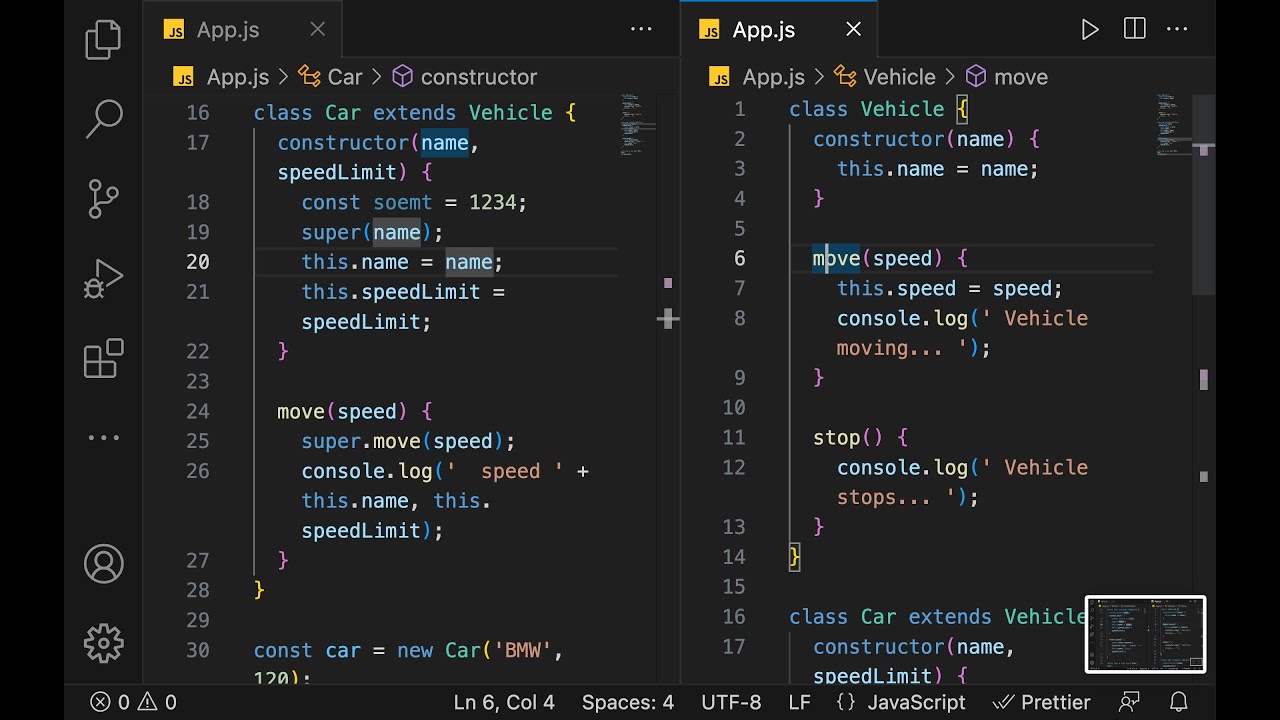The height and width of the screenshot is (720, 1280).
Task: Close the right App.js tab
Action: coord(853,30)
